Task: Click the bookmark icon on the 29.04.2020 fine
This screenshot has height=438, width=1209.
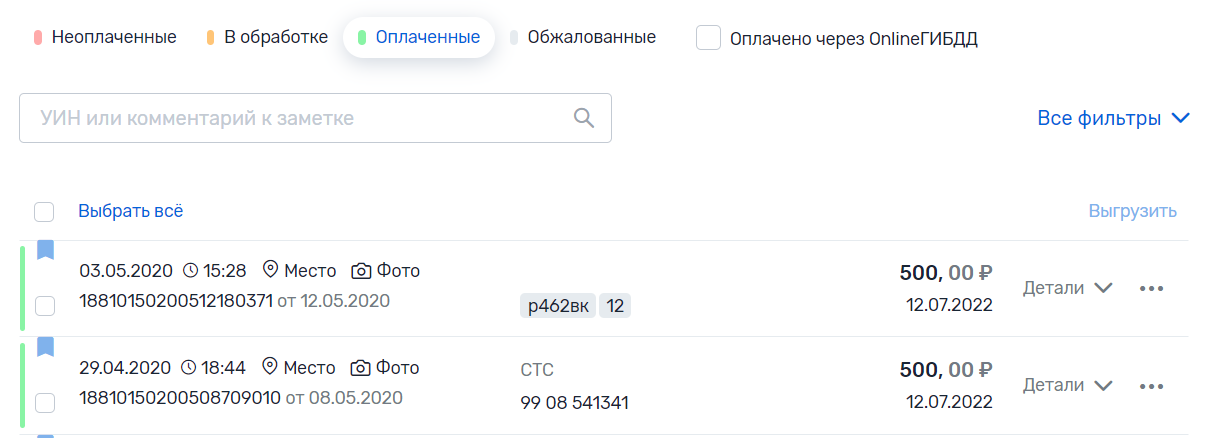Action: pos(45,347)
